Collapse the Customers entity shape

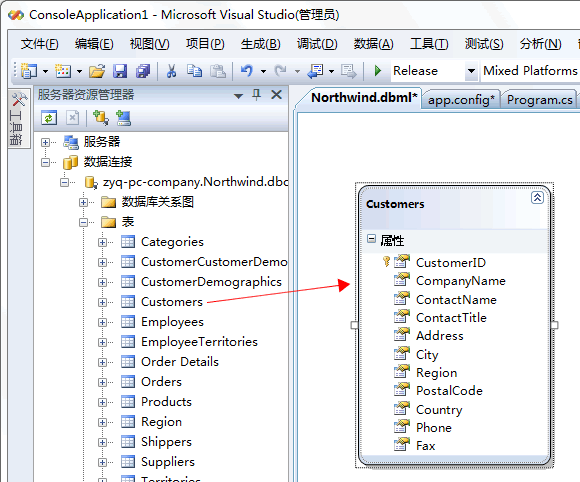[x=537, y=198]
